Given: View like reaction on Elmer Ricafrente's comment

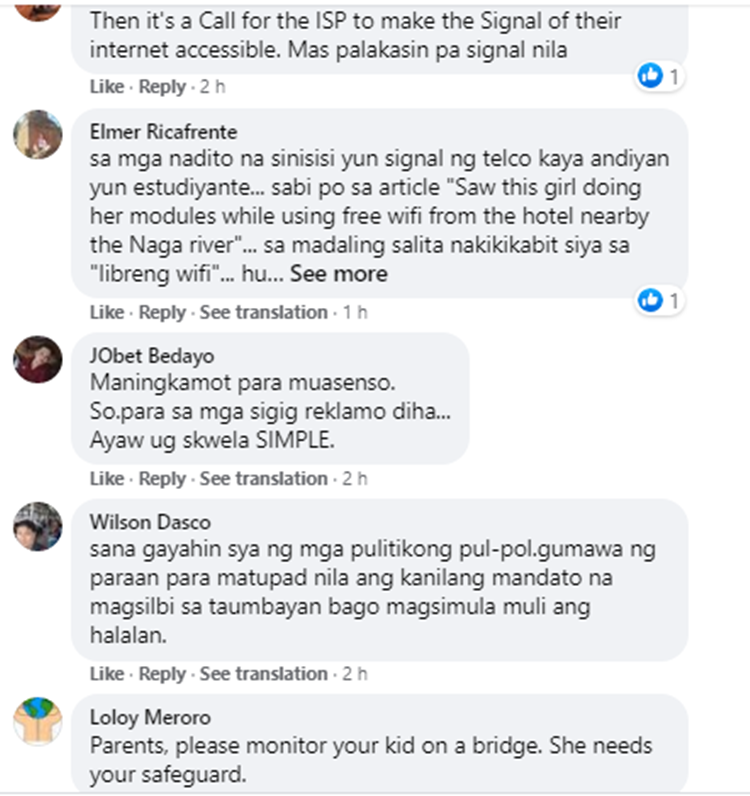Looking at the screenshot, I should pos(659,301).
